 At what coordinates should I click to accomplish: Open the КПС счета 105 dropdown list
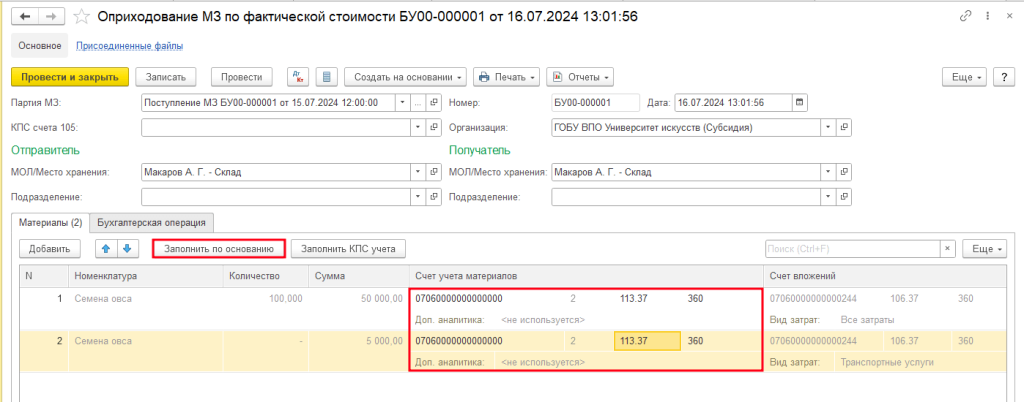[x=417, y=128]
